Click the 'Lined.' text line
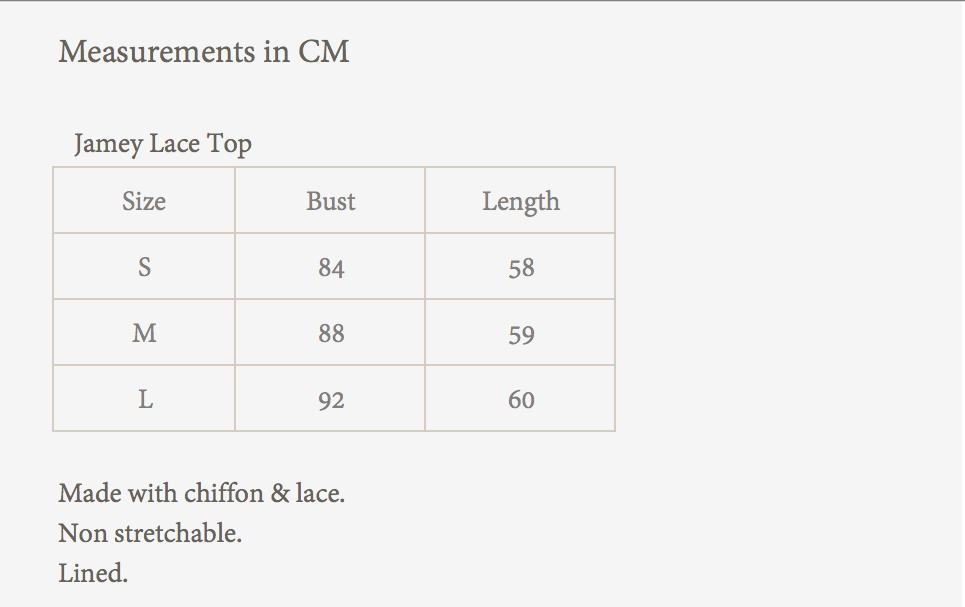The height and width of the screenshot is (607, 965). [x=93, y=573]
